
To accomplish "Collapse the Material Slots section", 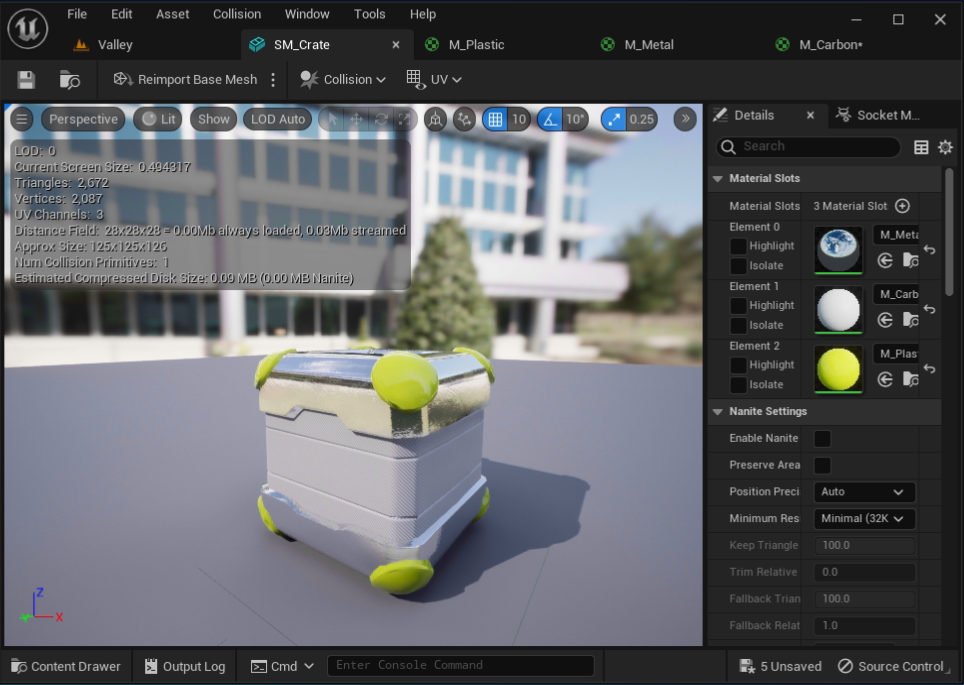I will pyautogui.click(x=718, y=178).
